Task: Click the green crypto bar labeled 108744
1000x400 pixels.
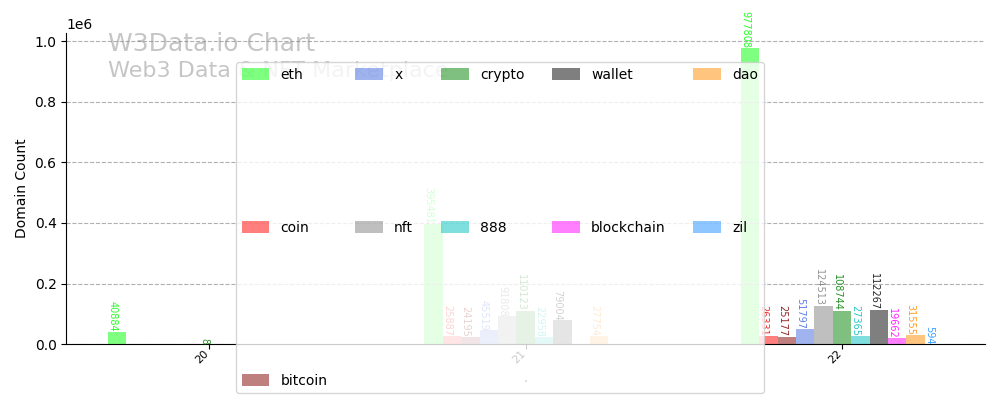Action: point(842,328)
